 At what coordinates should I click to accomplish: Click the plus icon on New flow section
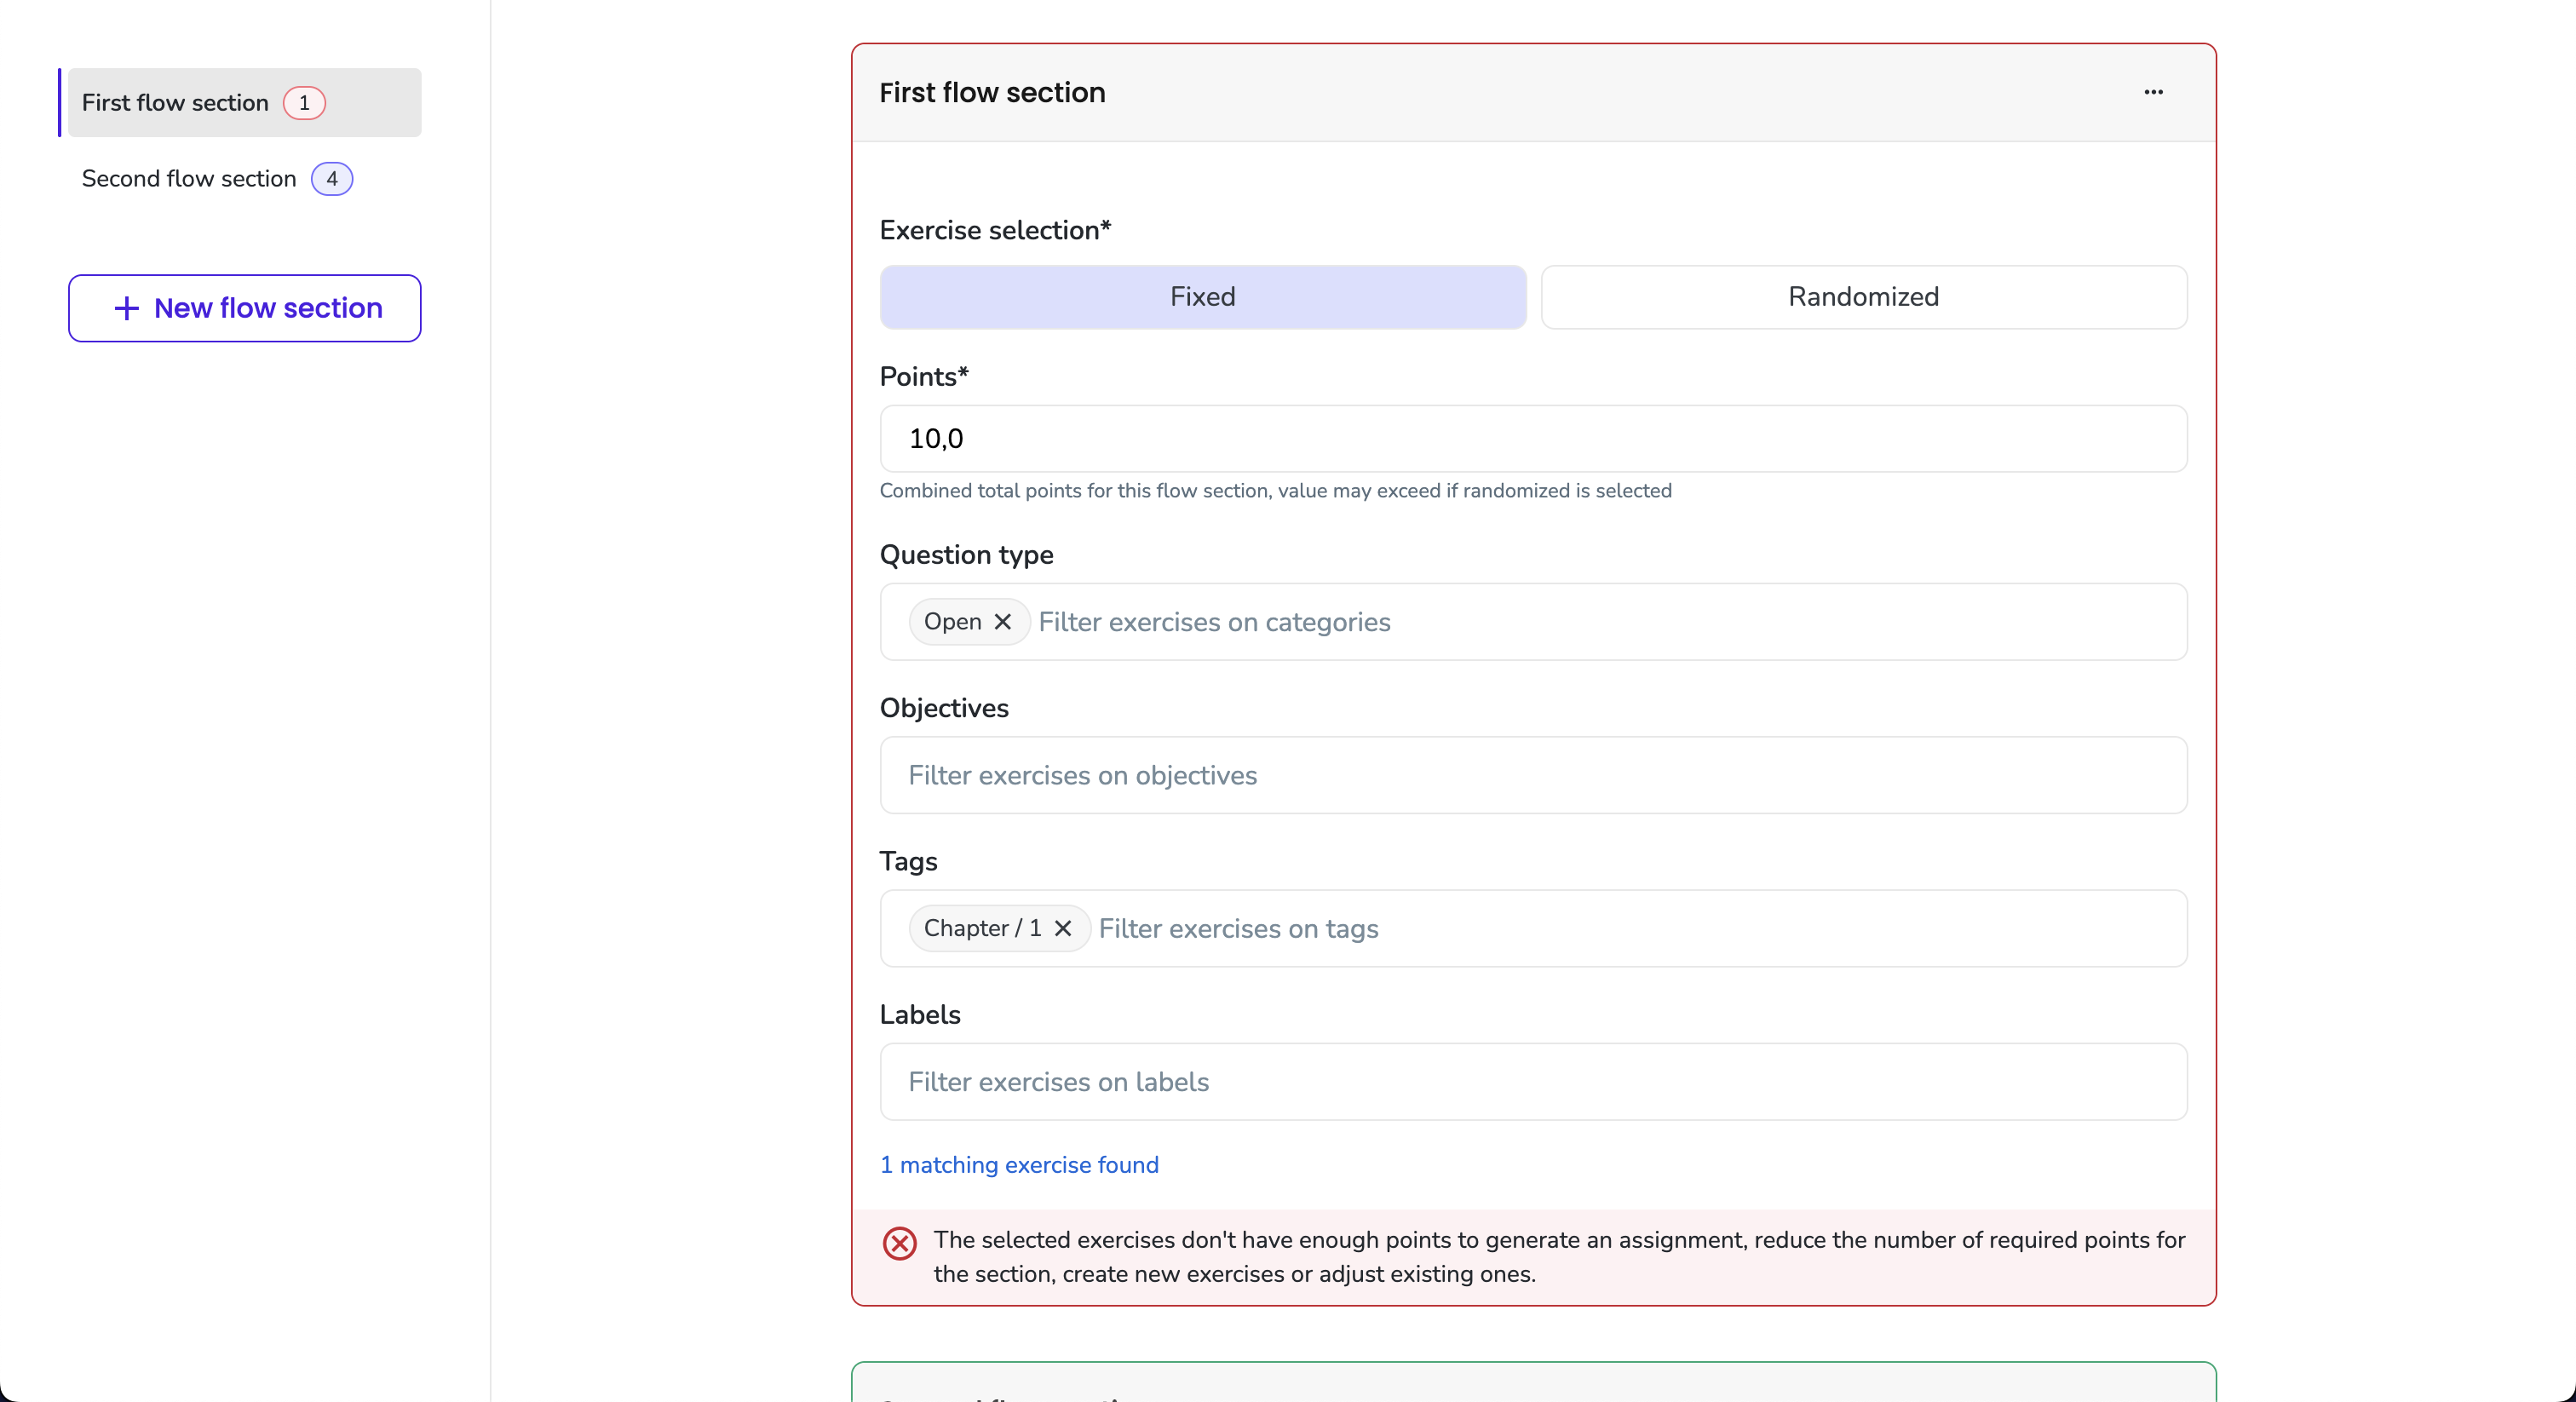click(x=126, y=308)
